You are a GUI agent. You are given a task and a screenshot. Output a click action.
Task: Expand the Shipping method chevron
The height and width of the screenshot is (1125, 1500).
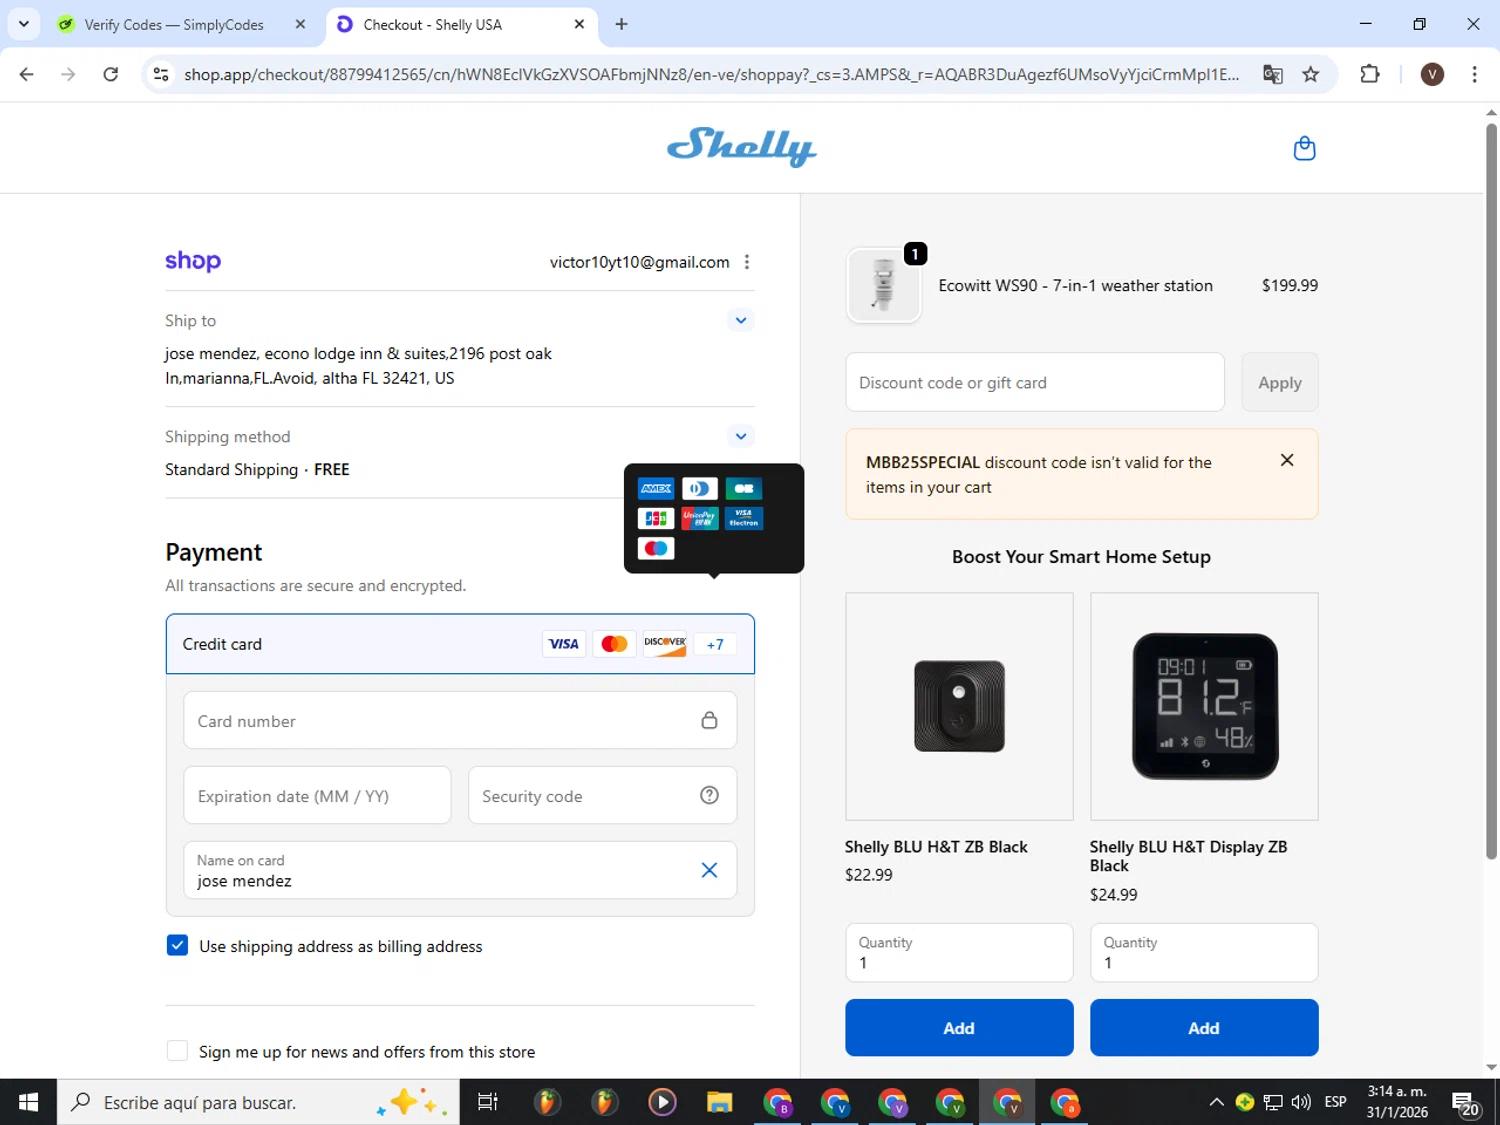tap(740, 436)
